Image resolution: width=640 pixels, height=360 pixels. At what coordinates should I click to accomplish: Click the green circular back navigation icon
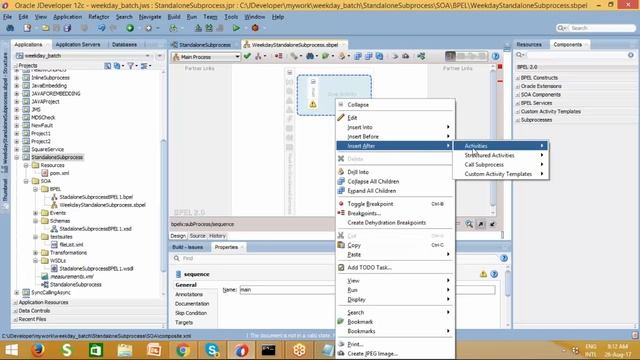tap(130, 28)
